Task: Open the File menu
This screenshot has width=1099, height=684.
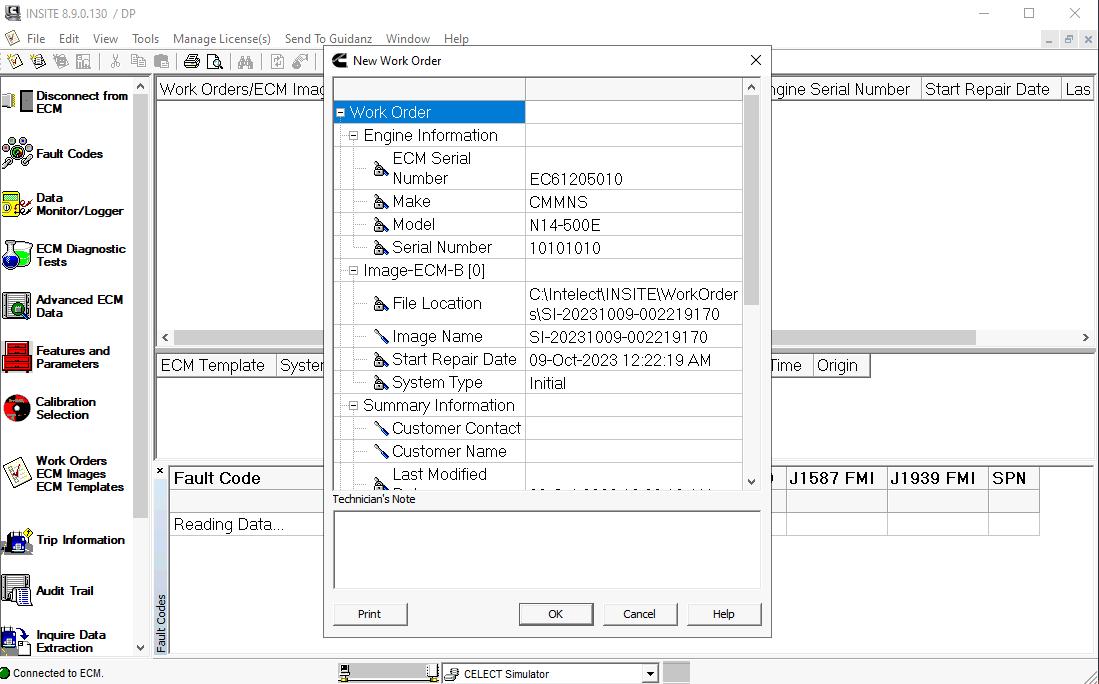Action: click(x=36, y=39)
